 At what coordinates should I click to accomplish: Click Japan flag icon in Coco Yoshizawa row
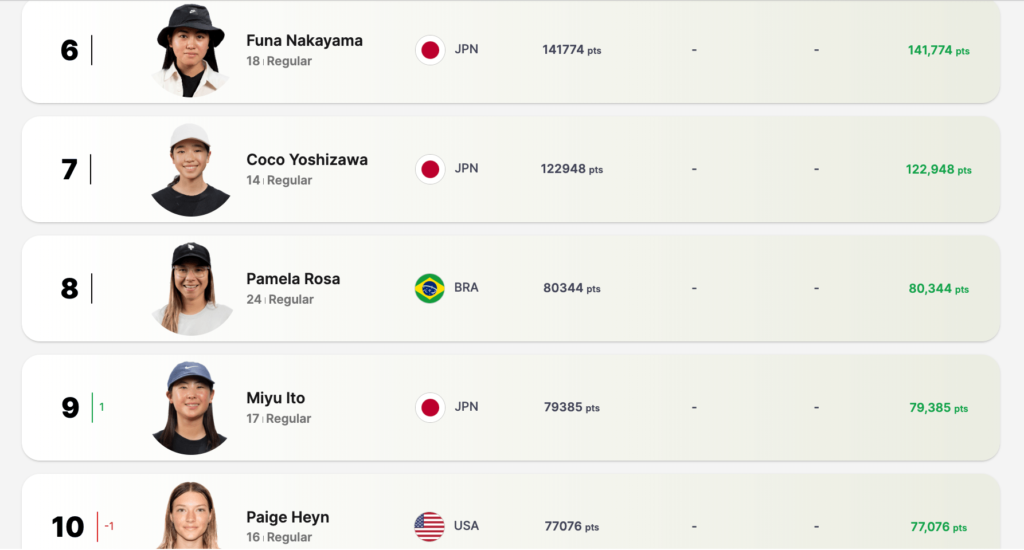coord(430,169)
